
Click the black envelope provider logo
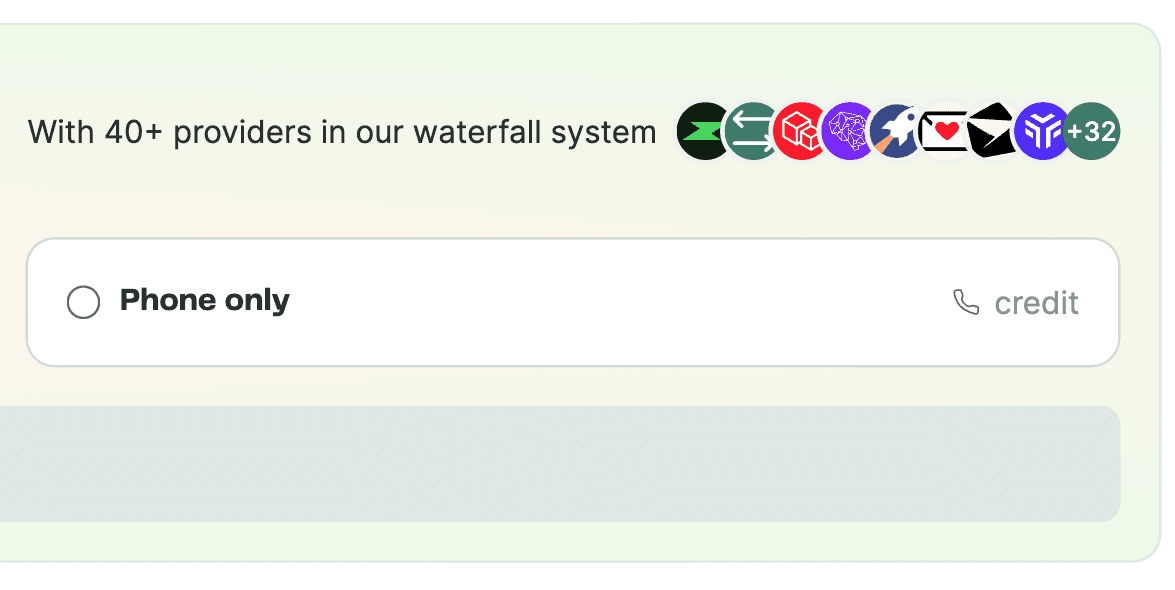pyautogui.click(x=991, y=131)
